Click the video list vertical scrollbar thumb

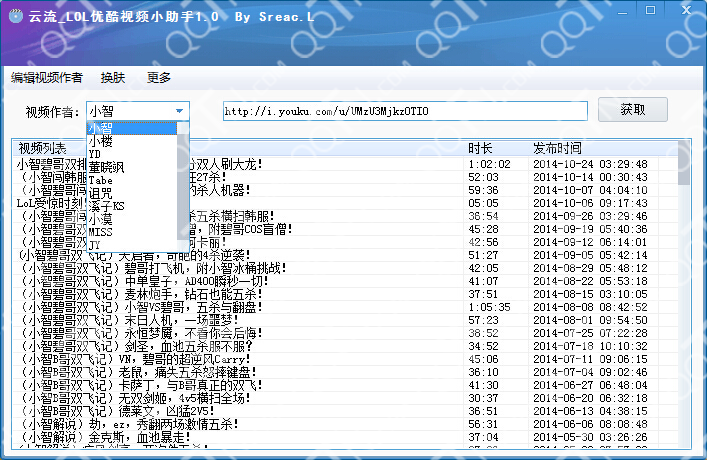(684, 162)
